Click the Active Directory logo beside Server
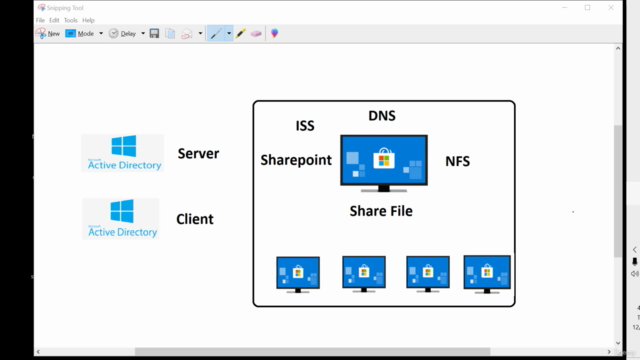 click(123, 153)
